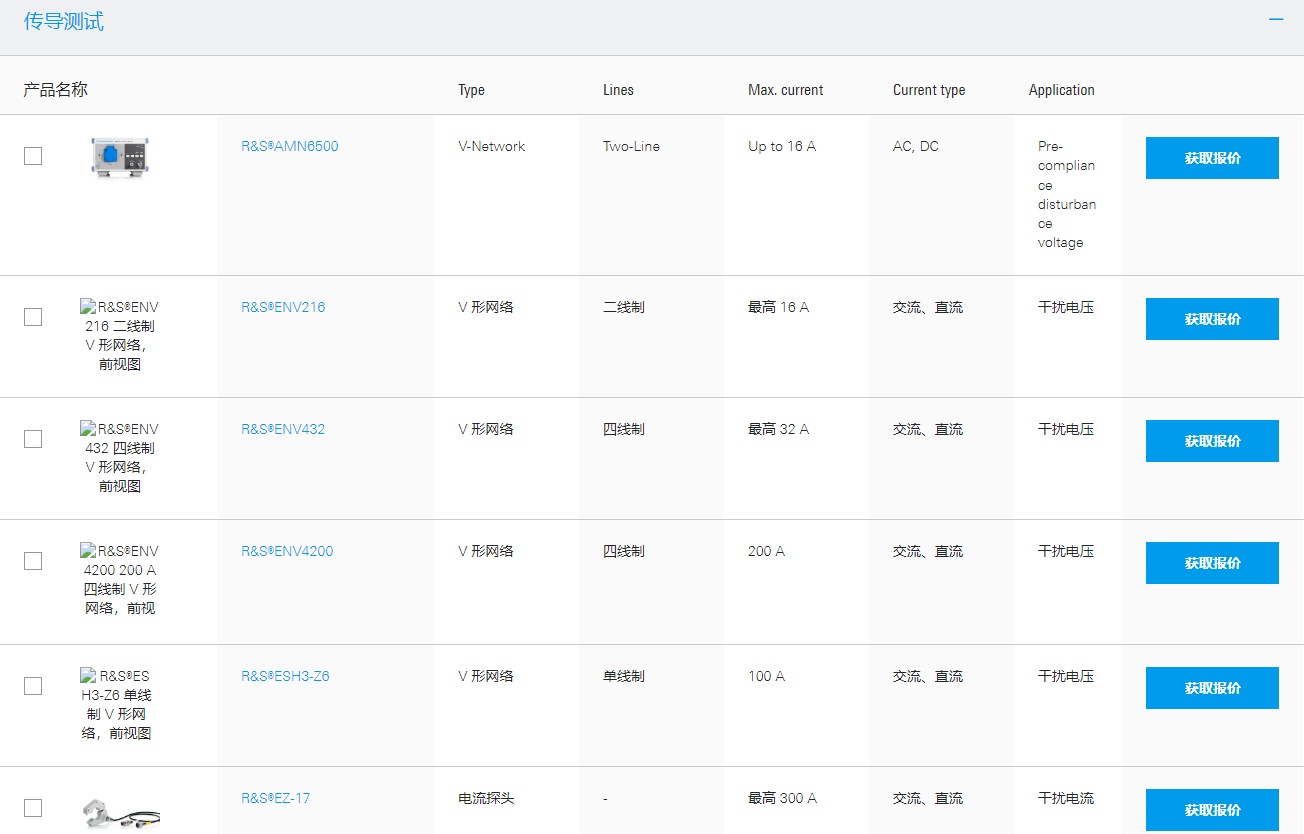This screenshot has height=834, width=1304.
Task: Request a quote for R&S ESH3-Z6
Action: point(1212,688)
